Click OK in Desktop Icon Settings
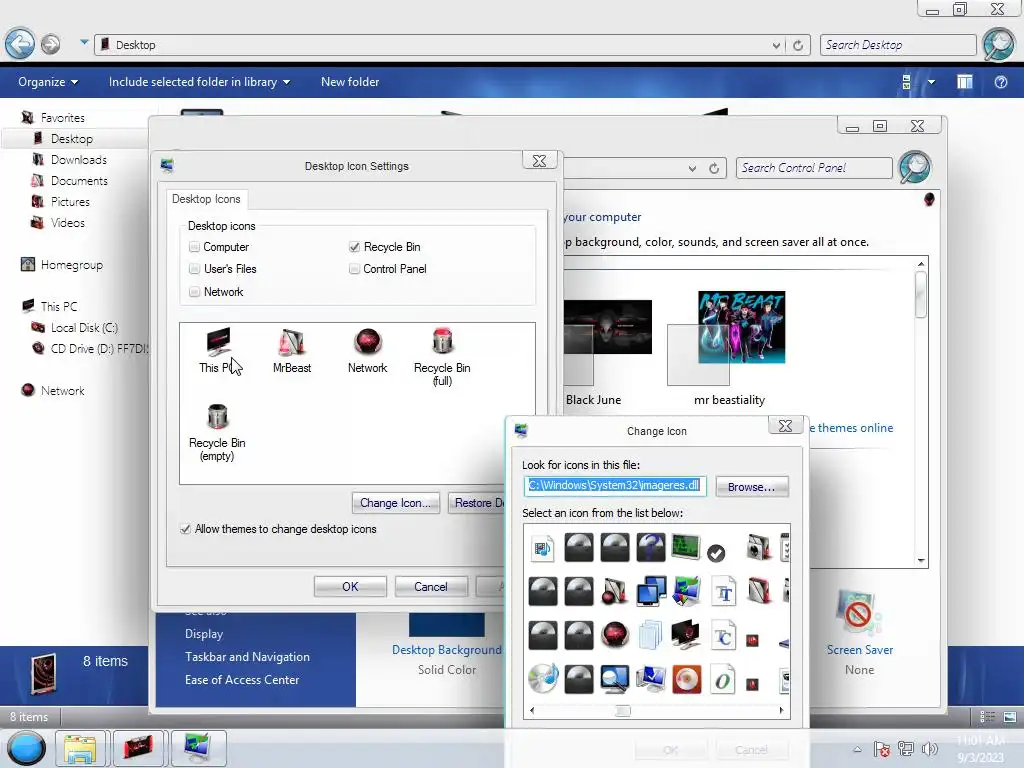Image resolution: width=1024 pixels, height=768 pixels. (x=350, y=586)
